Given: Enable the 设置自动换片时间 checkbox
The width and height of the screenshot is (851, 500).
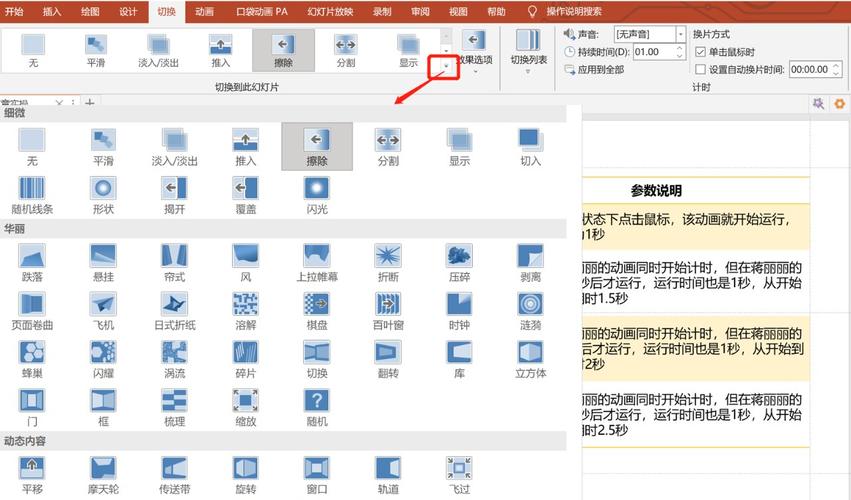Looking at the screenshot, I should point(700,69).
